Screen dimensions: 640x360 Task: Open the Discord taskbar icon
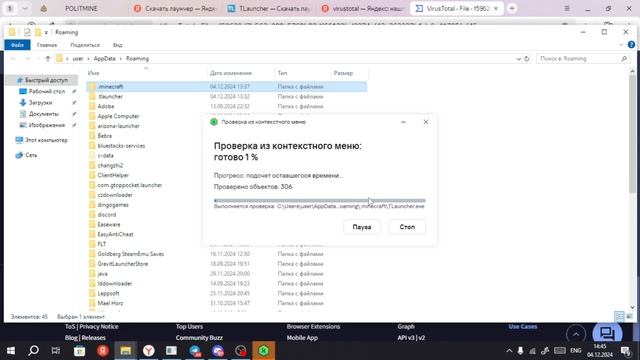pos(218,351)
